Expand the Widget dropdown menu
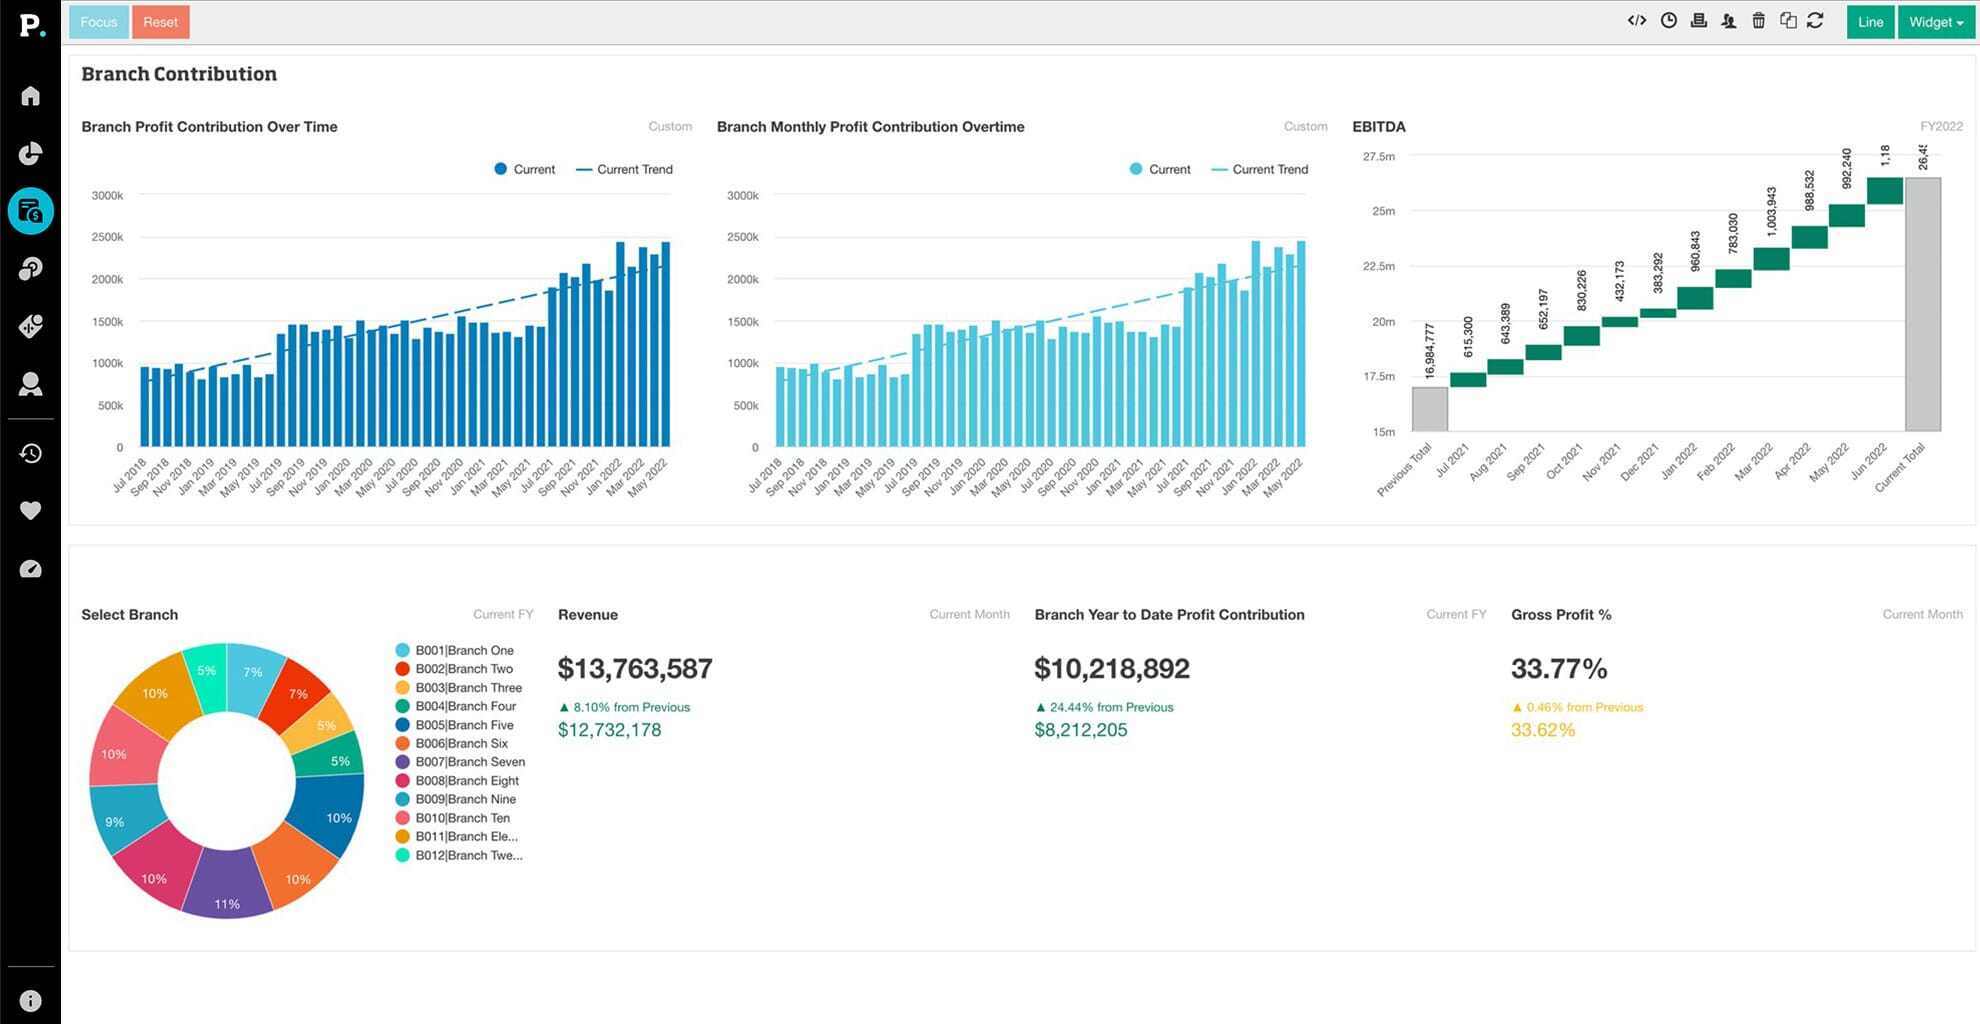This screenshot has height=1024, width=1980. 1936,22
